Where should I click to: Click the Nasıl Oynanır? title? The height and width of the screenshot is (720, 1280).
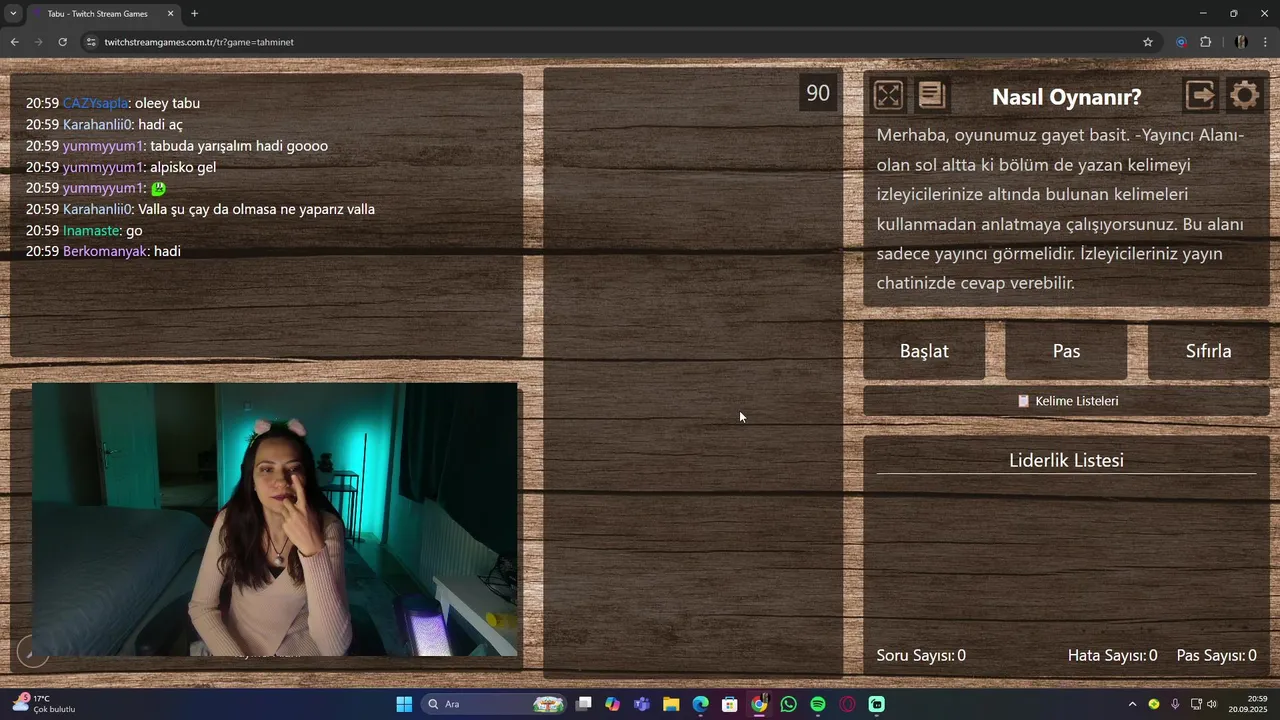[1066, 97]
